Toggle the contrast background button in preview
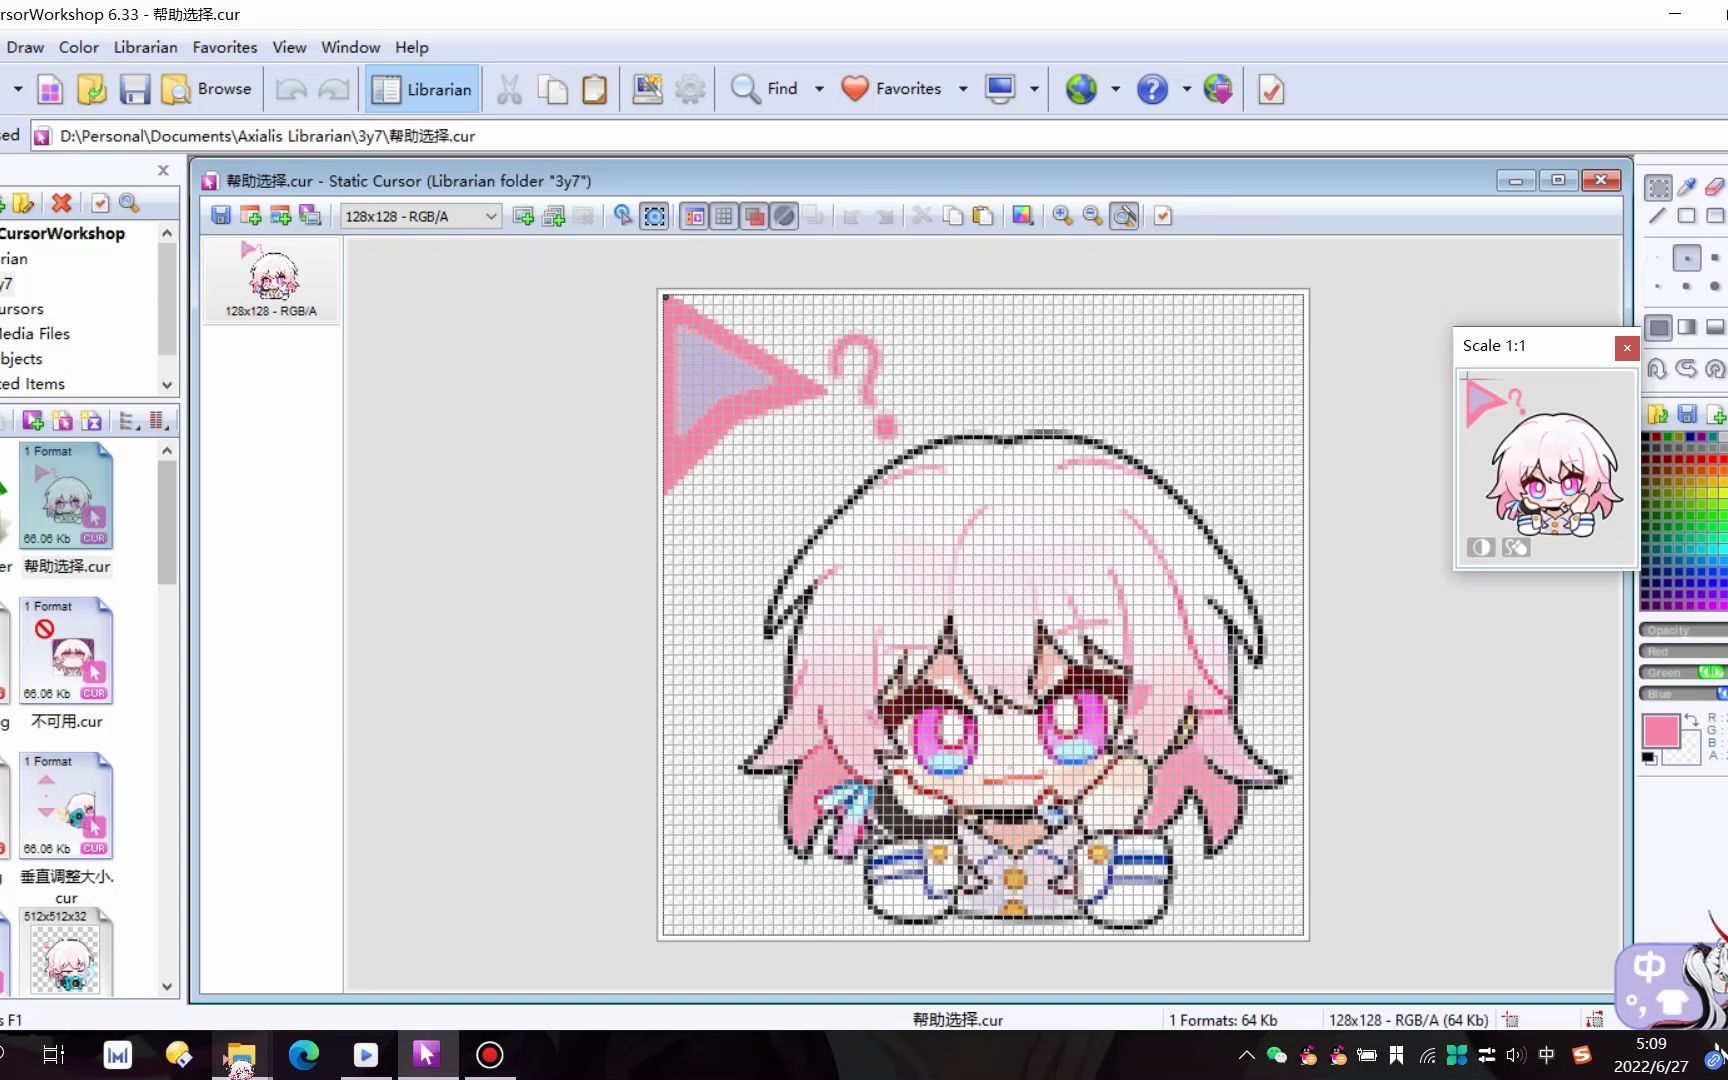Viewport: 1728px width, 1080px height. pyautogui.click(x=1481, y=547)
